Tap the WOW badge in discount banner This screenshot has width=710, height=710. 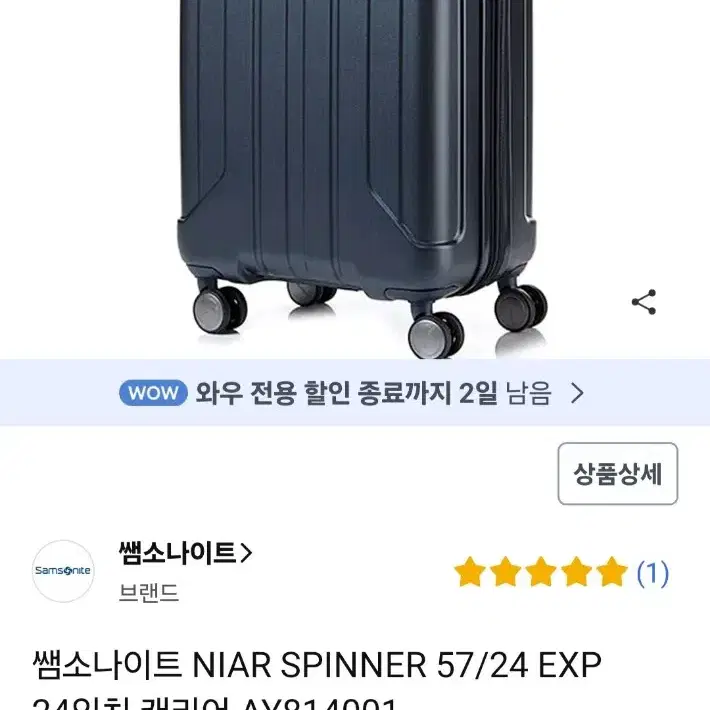(x=153, y=393)
